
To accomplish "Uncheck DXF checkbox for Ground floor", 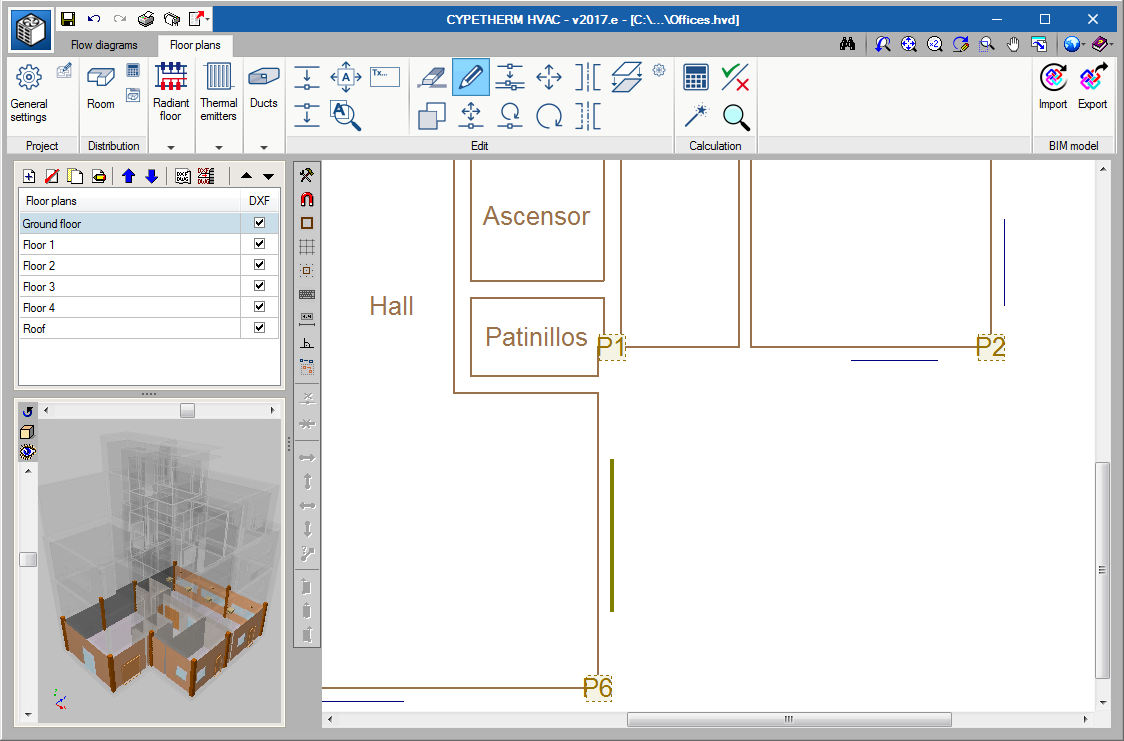I will (259, 223).
